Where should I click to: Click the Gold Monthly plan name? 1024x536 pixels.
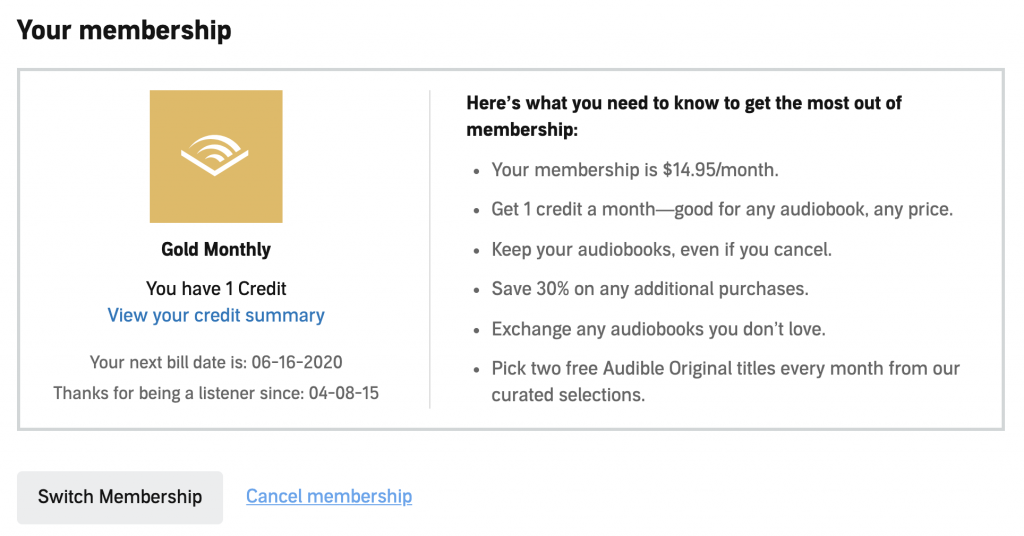(216, 249)
